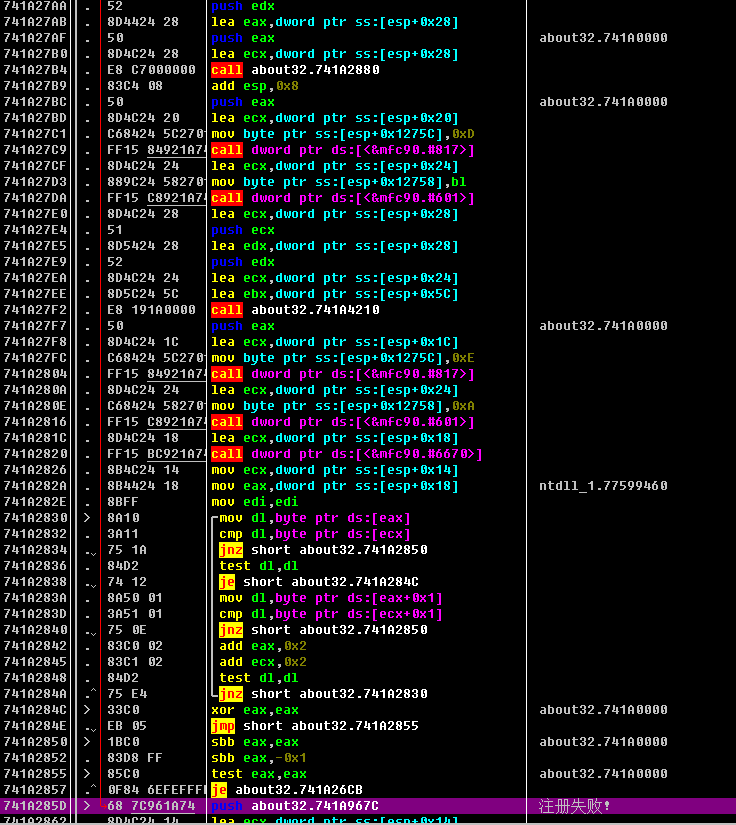Select hex bytes 'E8 C7000000'
This screenshot has width=736, height=825.
[151, 70]
